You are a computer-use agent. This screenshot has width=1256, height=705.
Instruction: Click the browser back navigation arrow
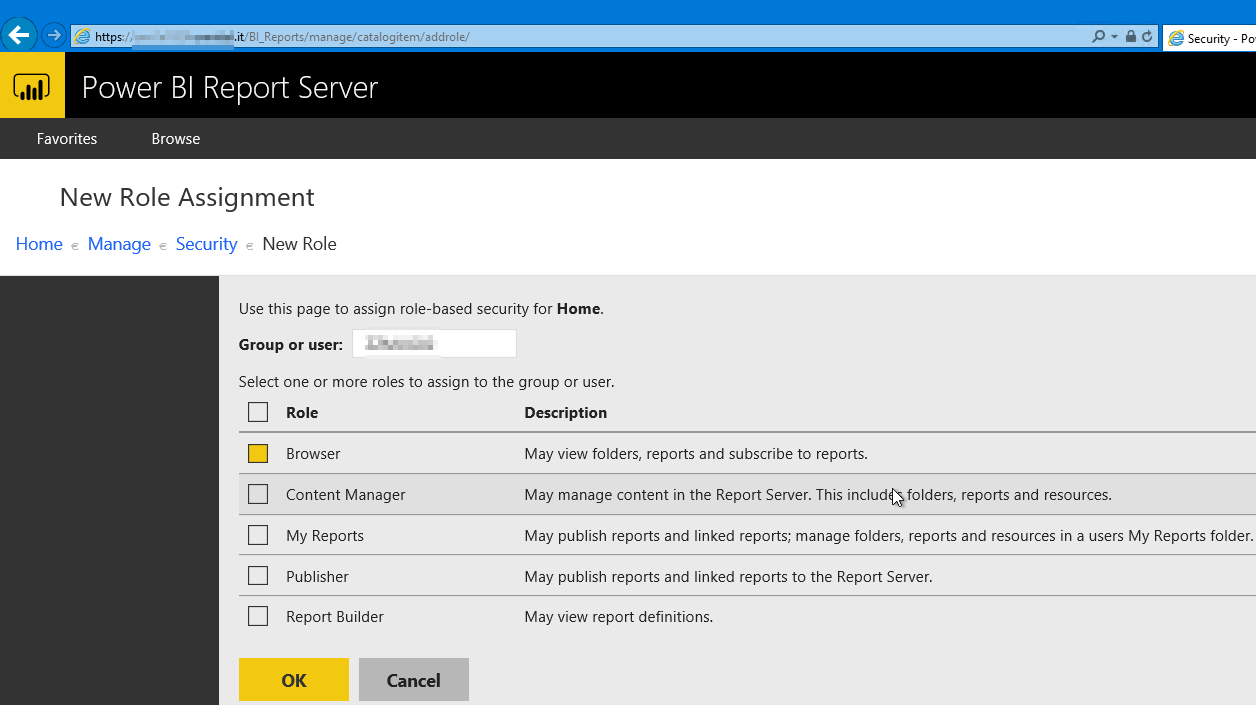19,35
